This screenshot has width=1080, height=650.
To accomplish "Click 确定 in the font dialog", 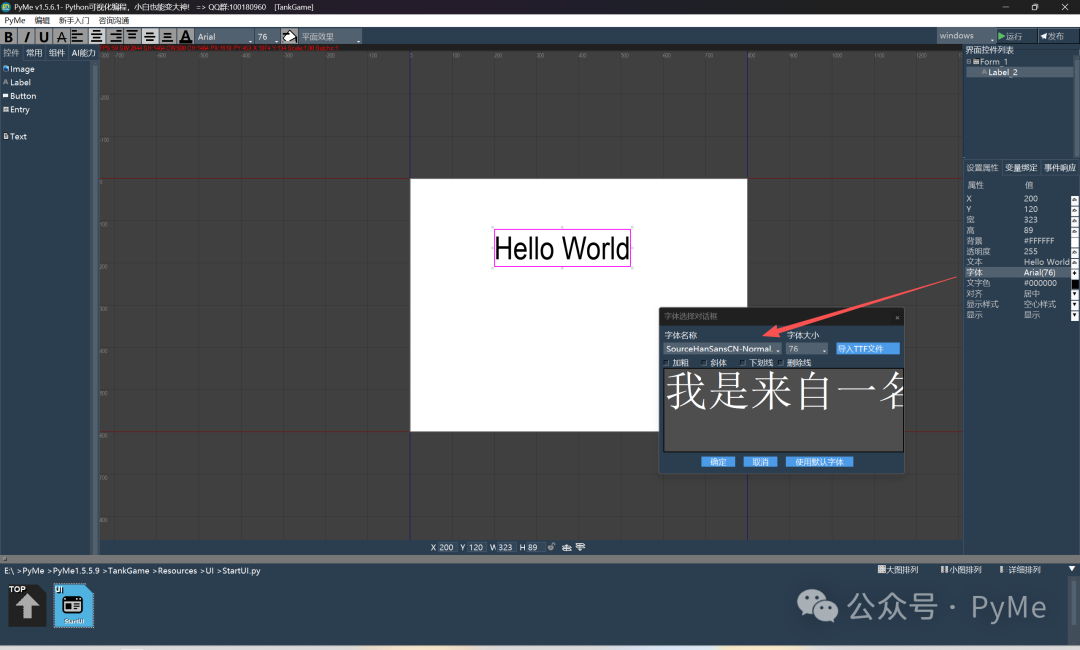I will [718, 462].
